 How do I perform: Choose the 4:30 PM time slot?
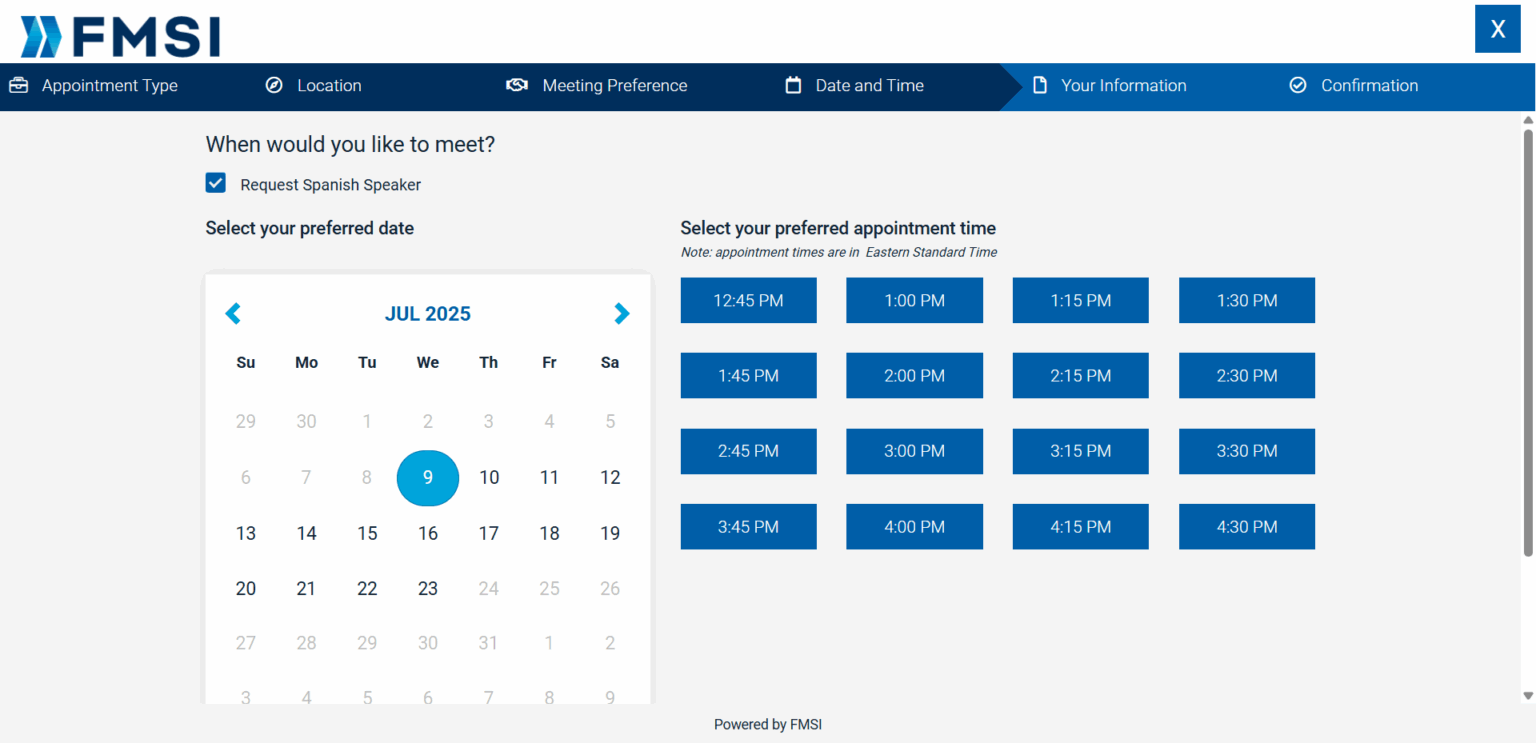click(x=1246, y=527)
